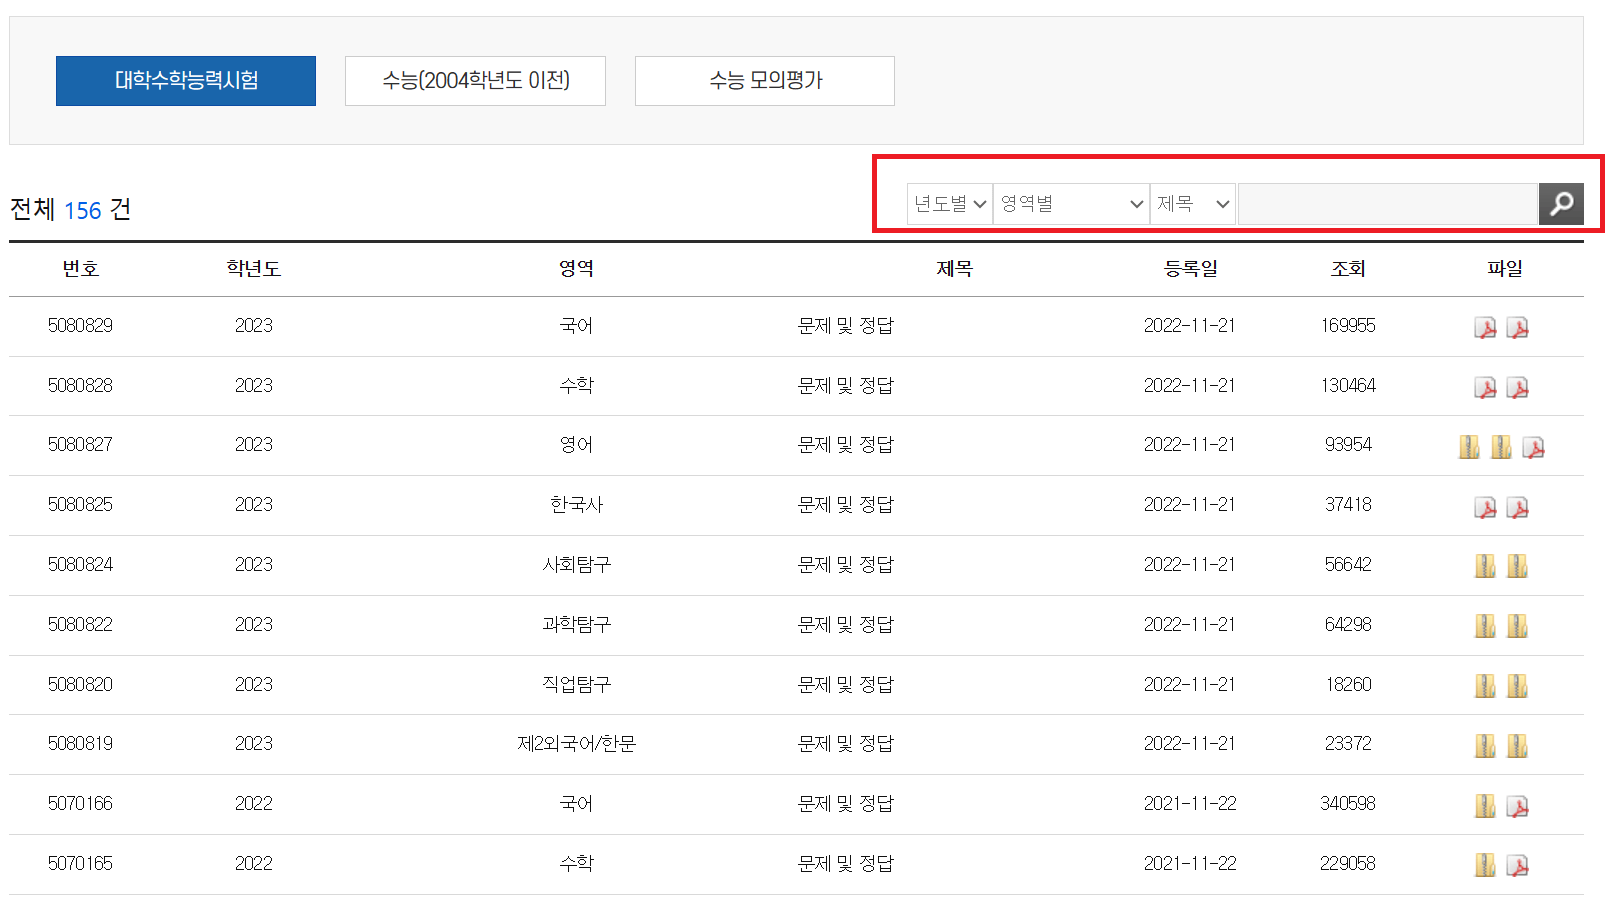The width and height of the screenshot is (1611, 913).
Task: Download the 2023 수학 answers PDF
Action: coord(1519,386)
